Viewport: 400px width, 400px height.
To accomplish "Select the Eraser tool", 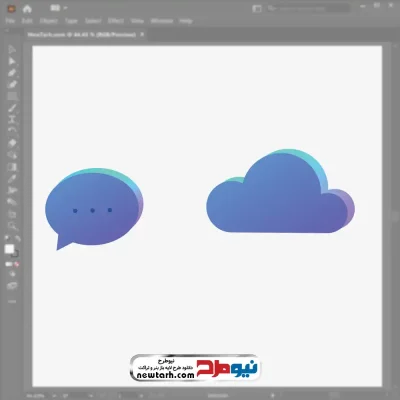I will (x=12, y=143).
